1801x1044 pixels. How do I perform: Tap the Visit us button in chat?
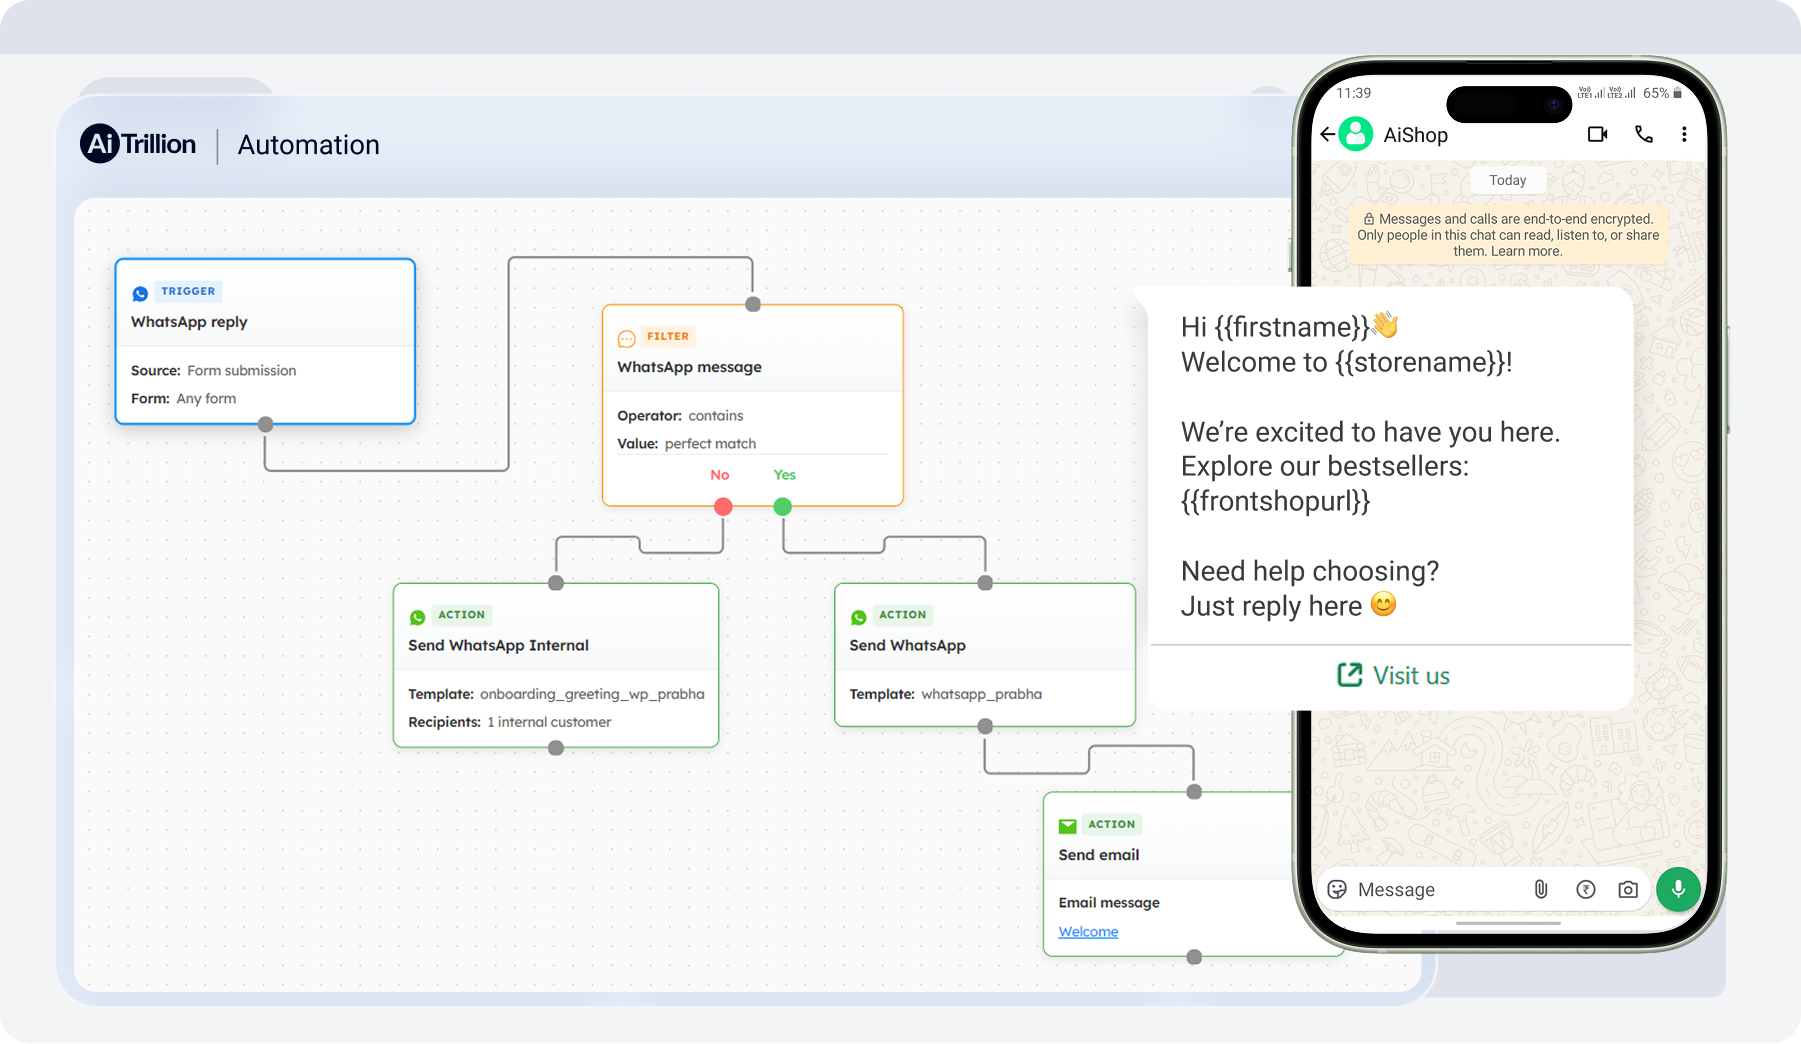coord(1393,676)
